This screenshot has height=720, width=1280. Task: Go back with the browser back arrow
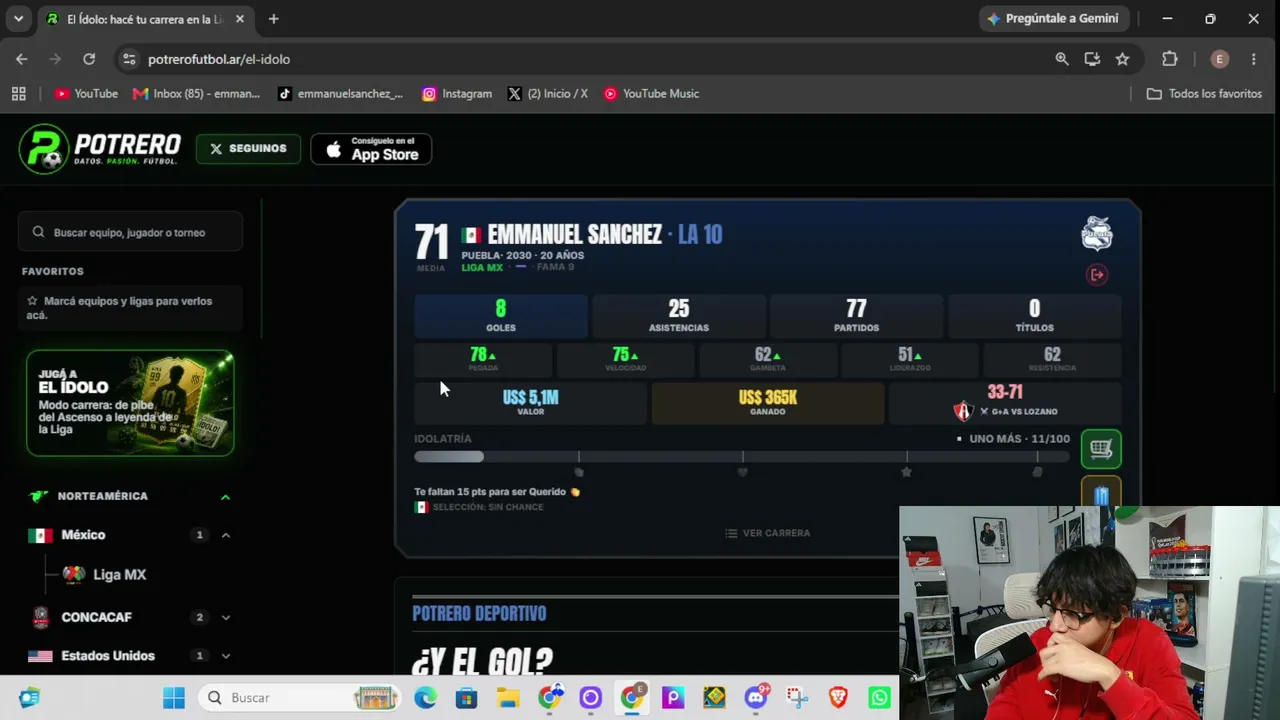22,59
